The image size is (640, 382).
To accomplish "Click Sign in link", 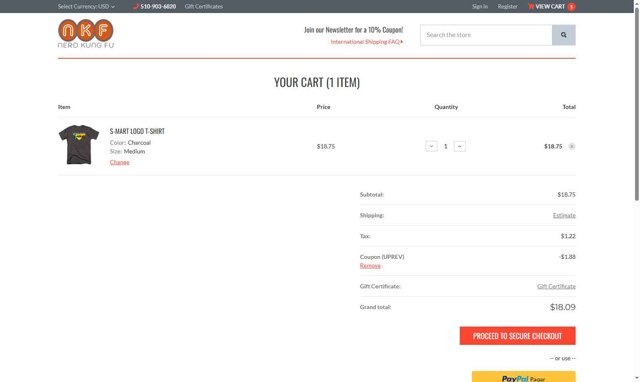I will pyautogui.click(x=480, y=7).
